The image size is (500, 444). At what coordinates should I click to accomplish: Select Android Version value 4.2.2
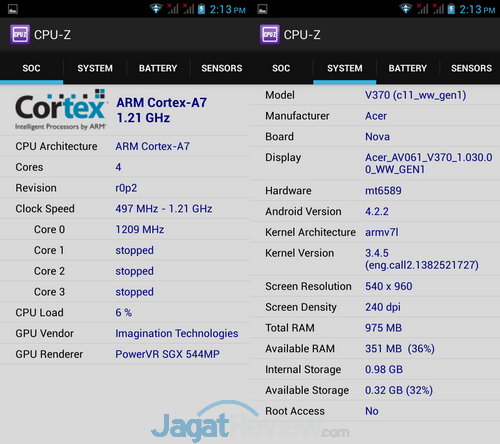[377, 211]
